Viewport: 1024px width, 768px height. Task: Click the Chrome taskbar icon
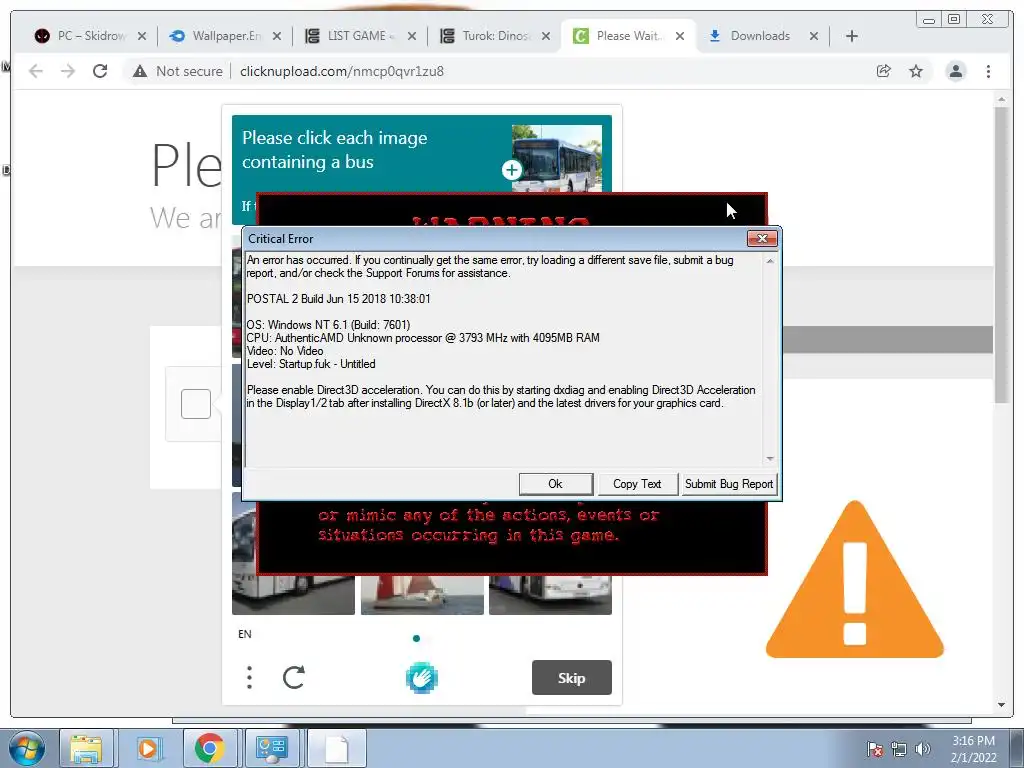(209, 748)
